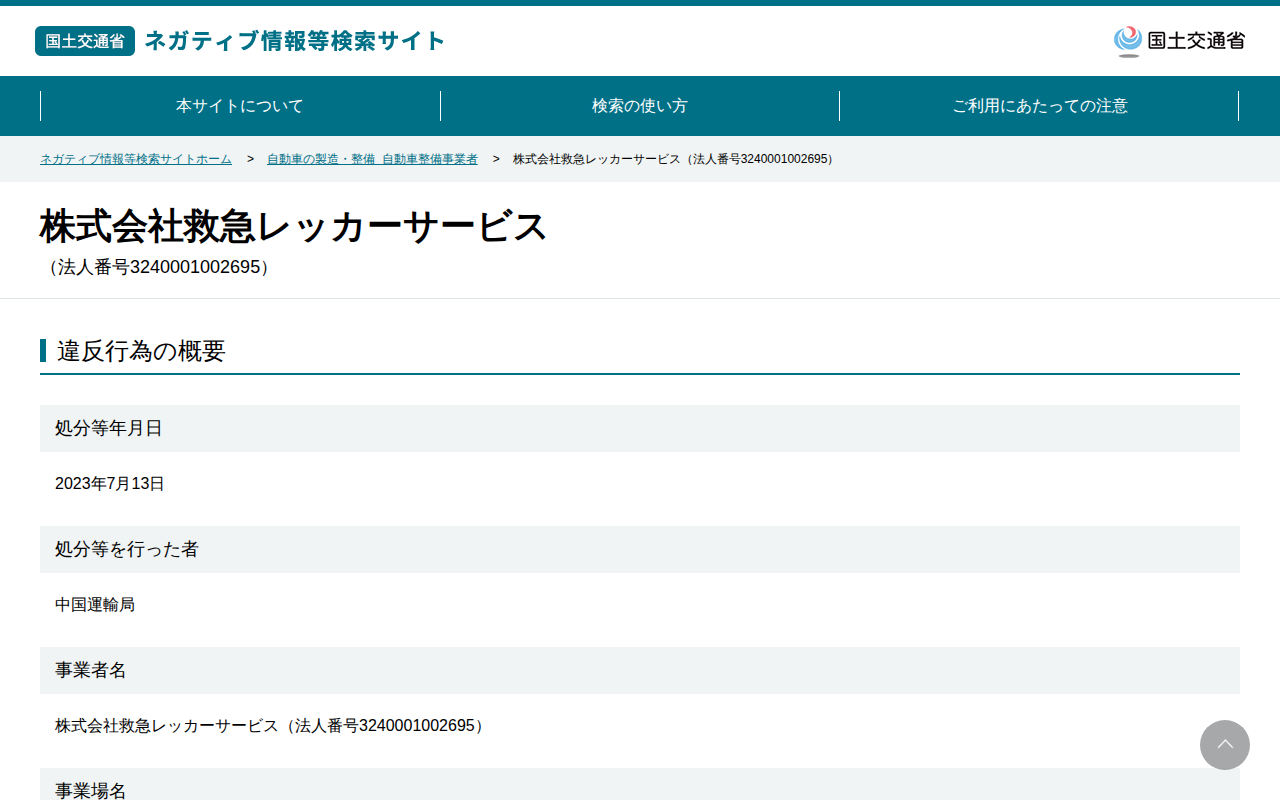Open the 検索の使い方 menu item

pos(640,106)
